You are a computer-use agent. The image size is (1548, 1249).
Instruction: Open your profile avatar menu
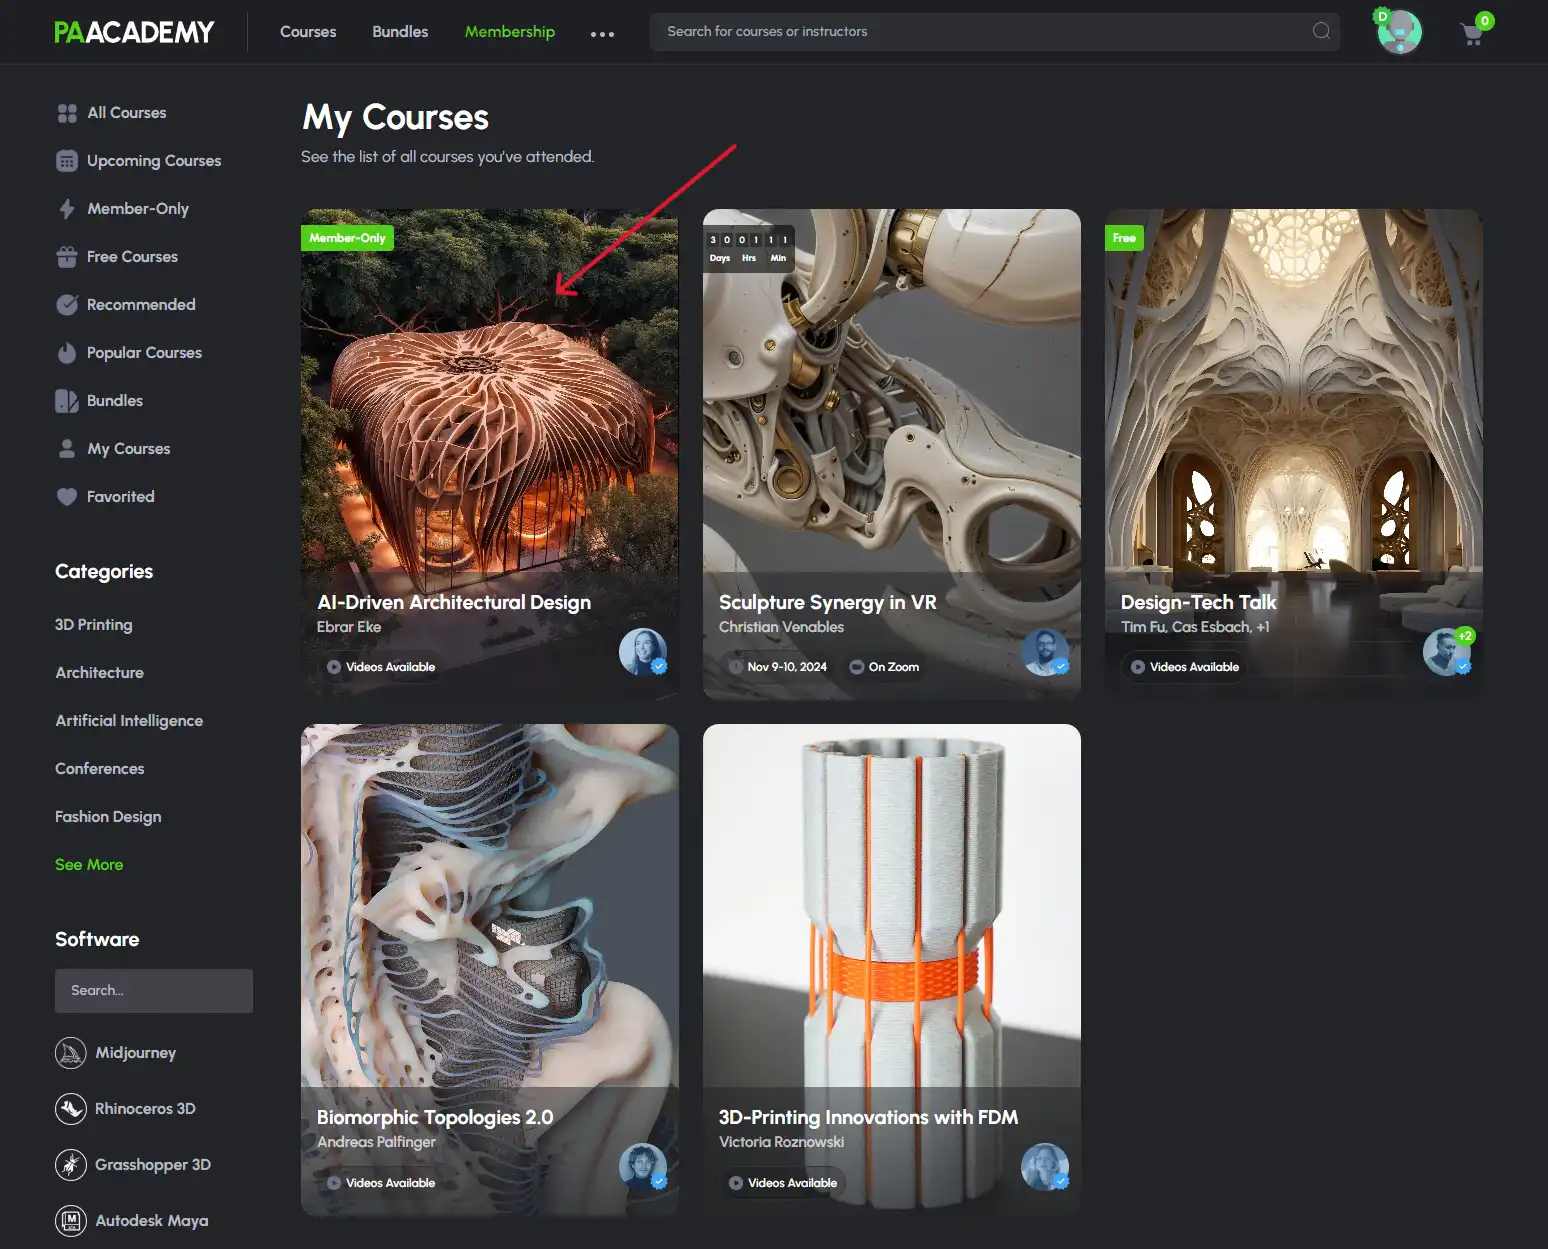coord(1398,31)
